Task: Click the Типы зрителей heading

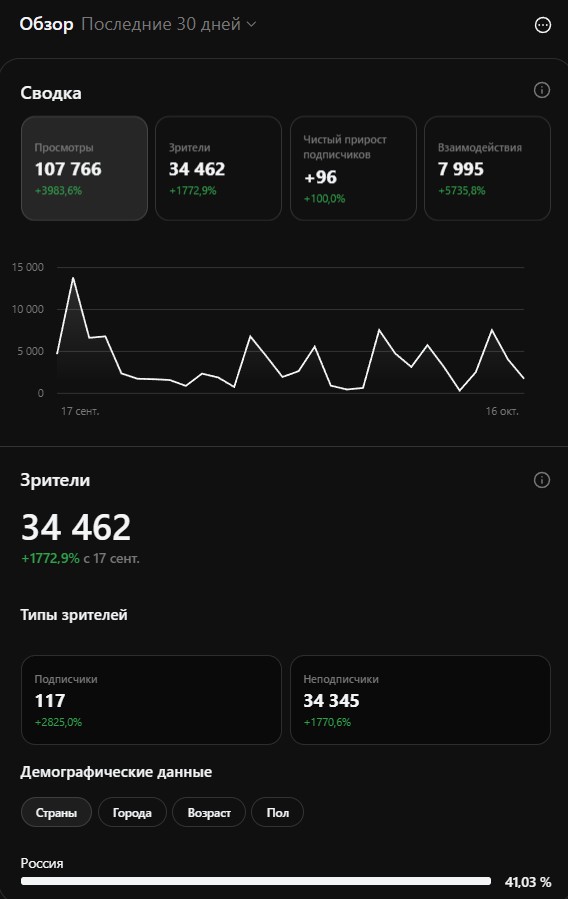Action: click(x=74, y=615)
